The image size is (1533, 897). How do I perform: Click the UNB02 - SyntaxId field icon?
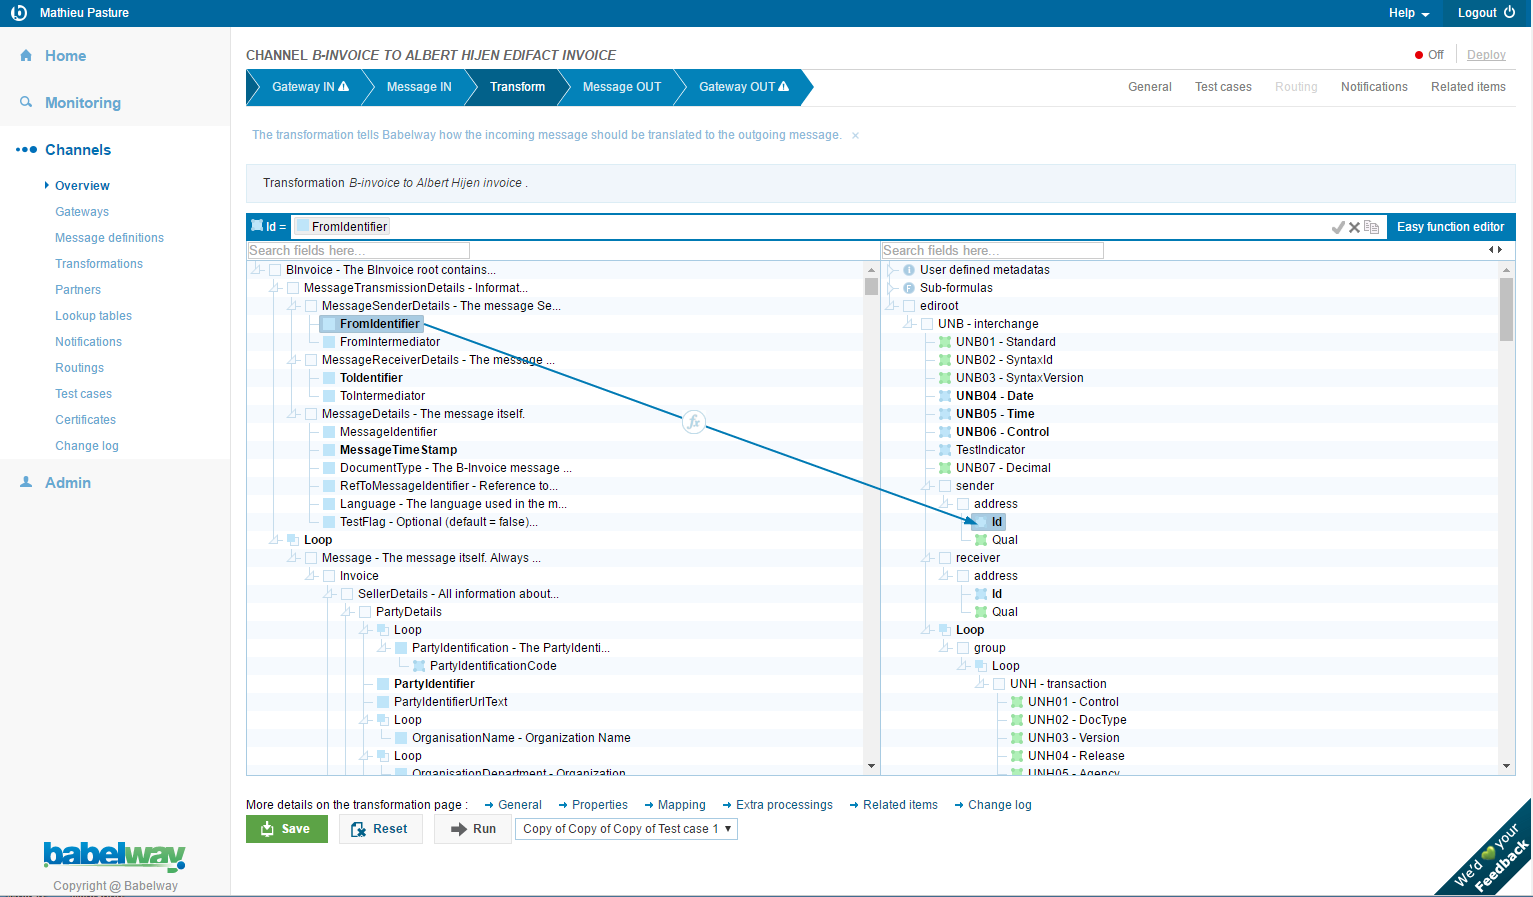(945, 360)
